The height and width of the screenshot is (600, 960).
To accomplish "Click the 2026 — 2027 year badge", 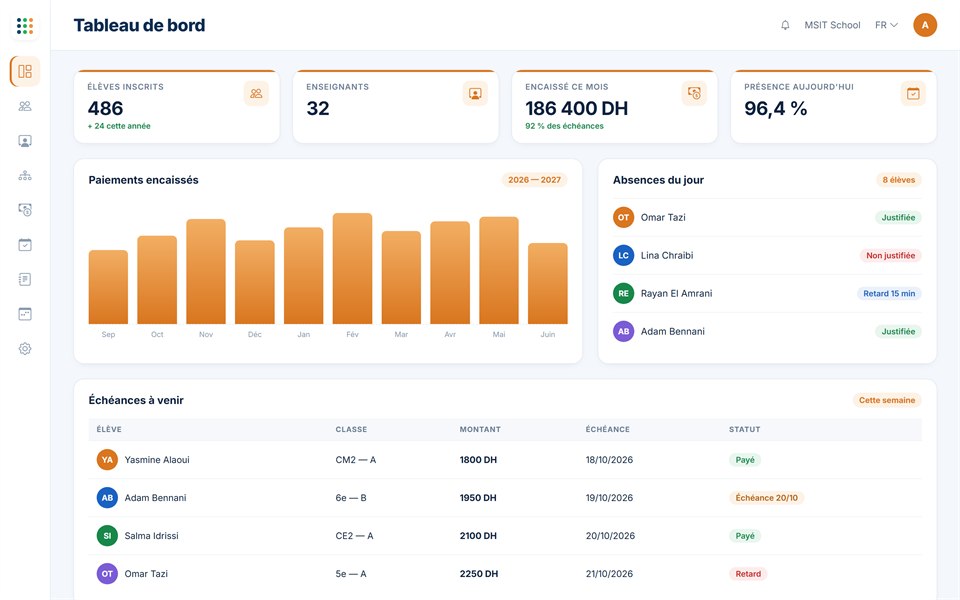I will pos(534,180).
